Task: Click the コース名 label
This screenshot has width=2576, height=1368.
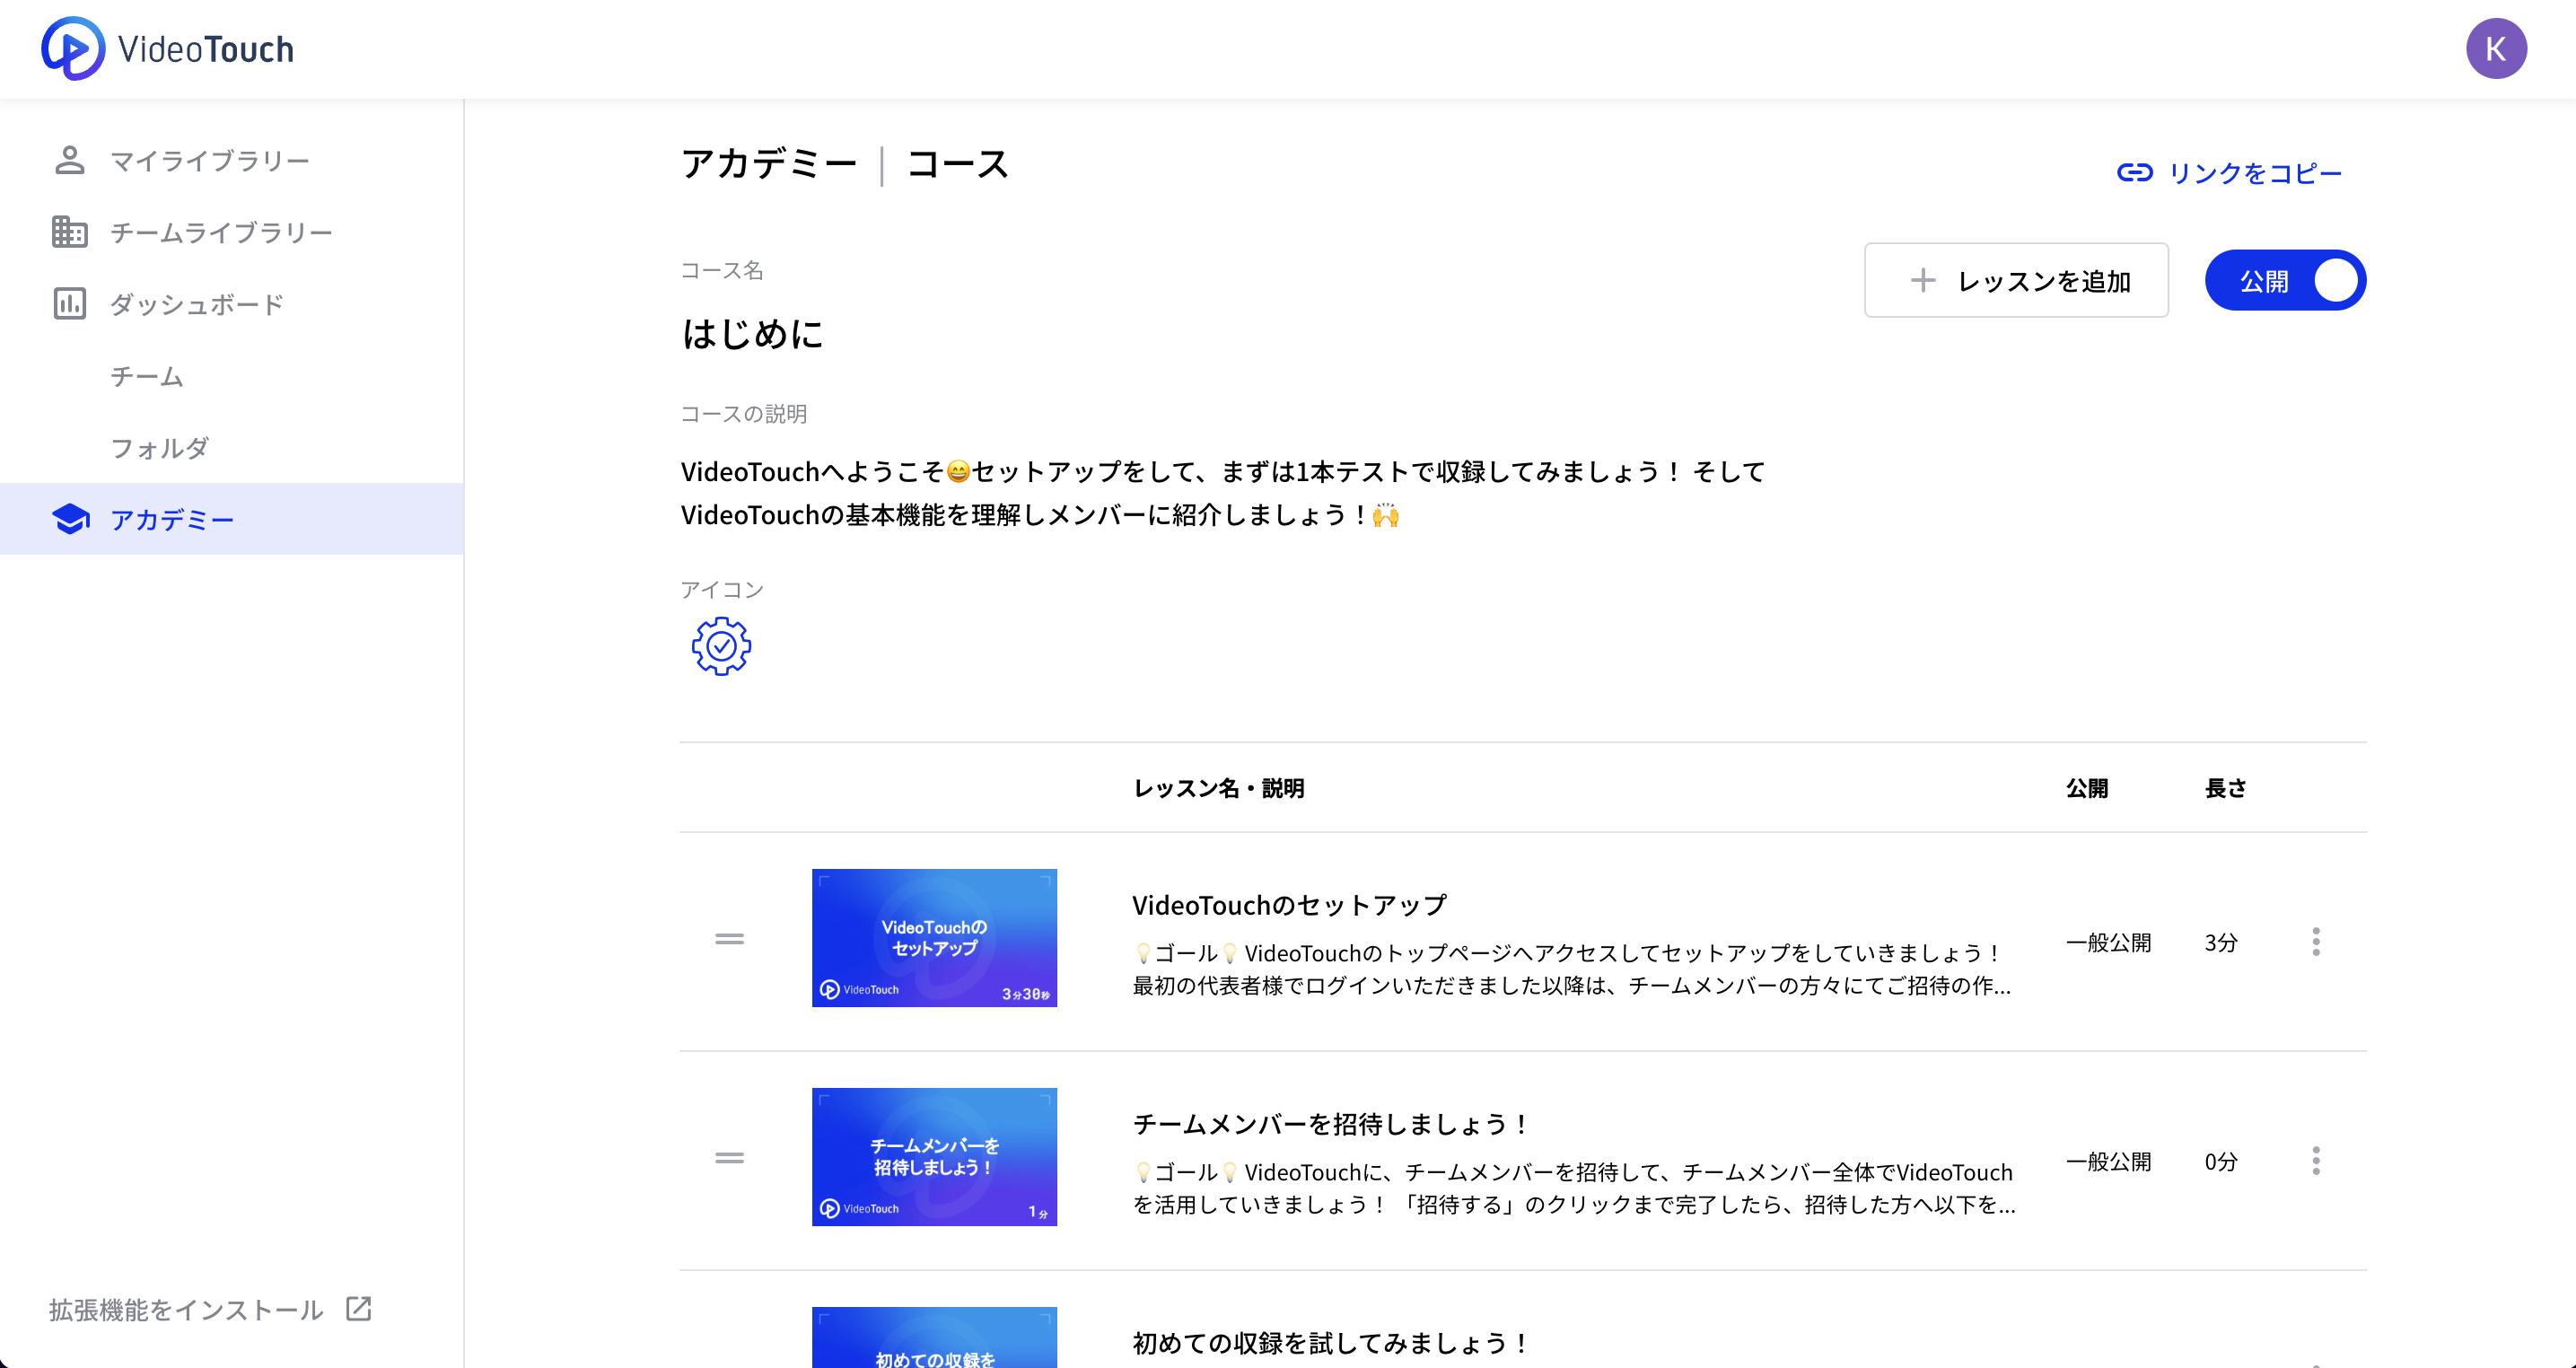Action: (722, 270)
